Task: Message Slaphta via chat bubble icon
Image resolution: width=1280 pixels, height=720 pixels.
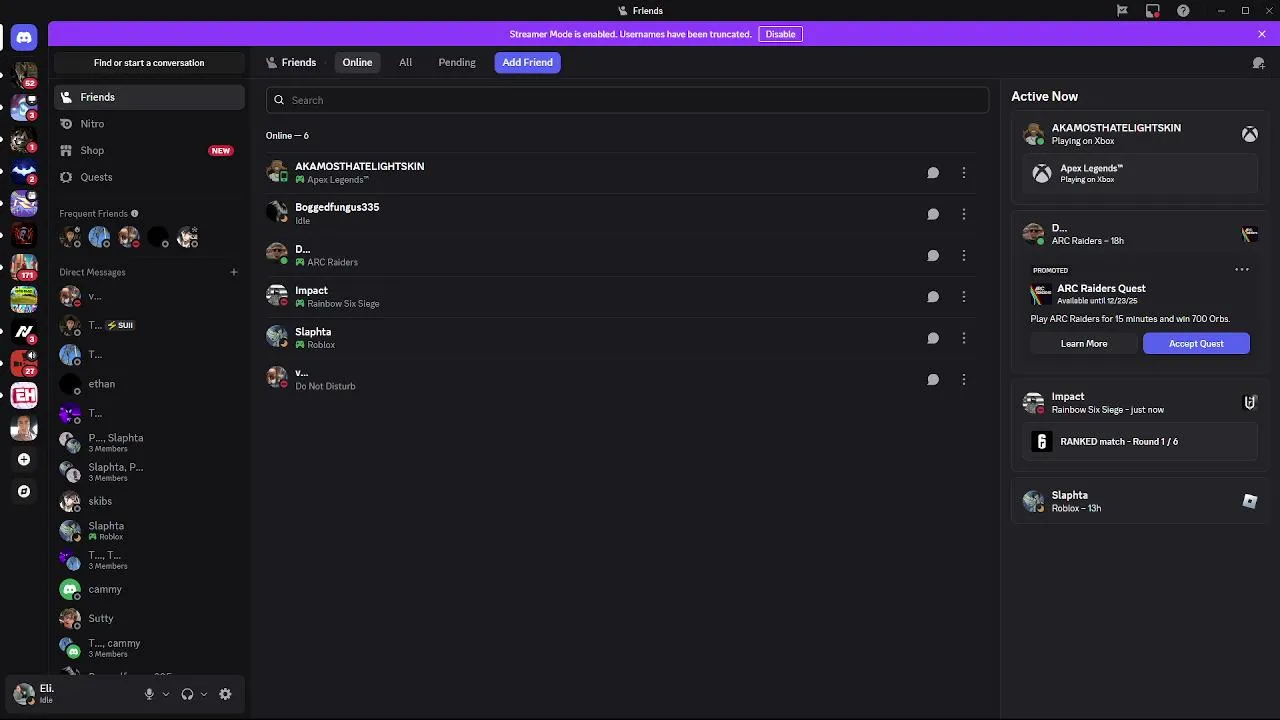Action: pos(933,338)
